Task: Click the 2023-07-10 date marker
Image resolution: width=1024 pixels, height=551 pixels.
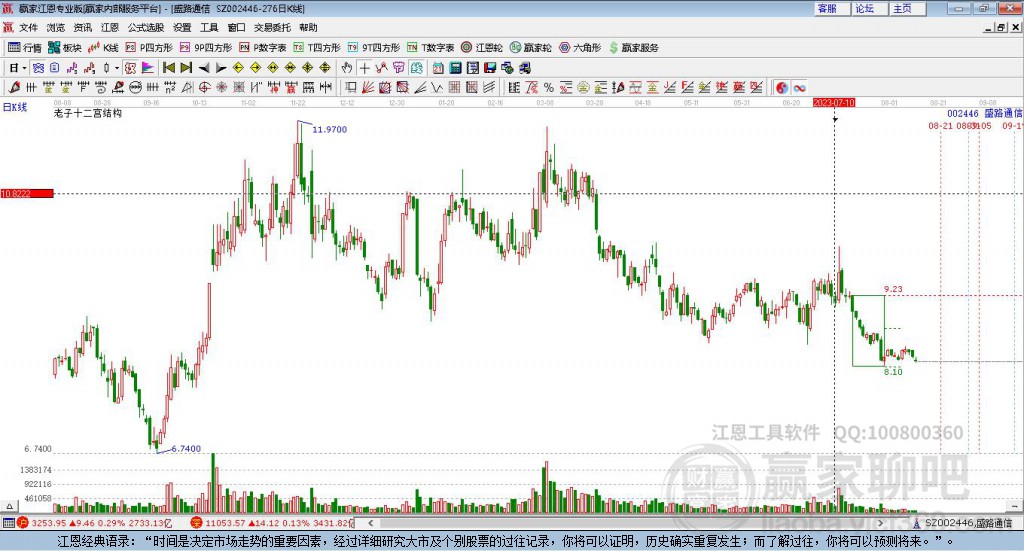Action: click(834, 102)
